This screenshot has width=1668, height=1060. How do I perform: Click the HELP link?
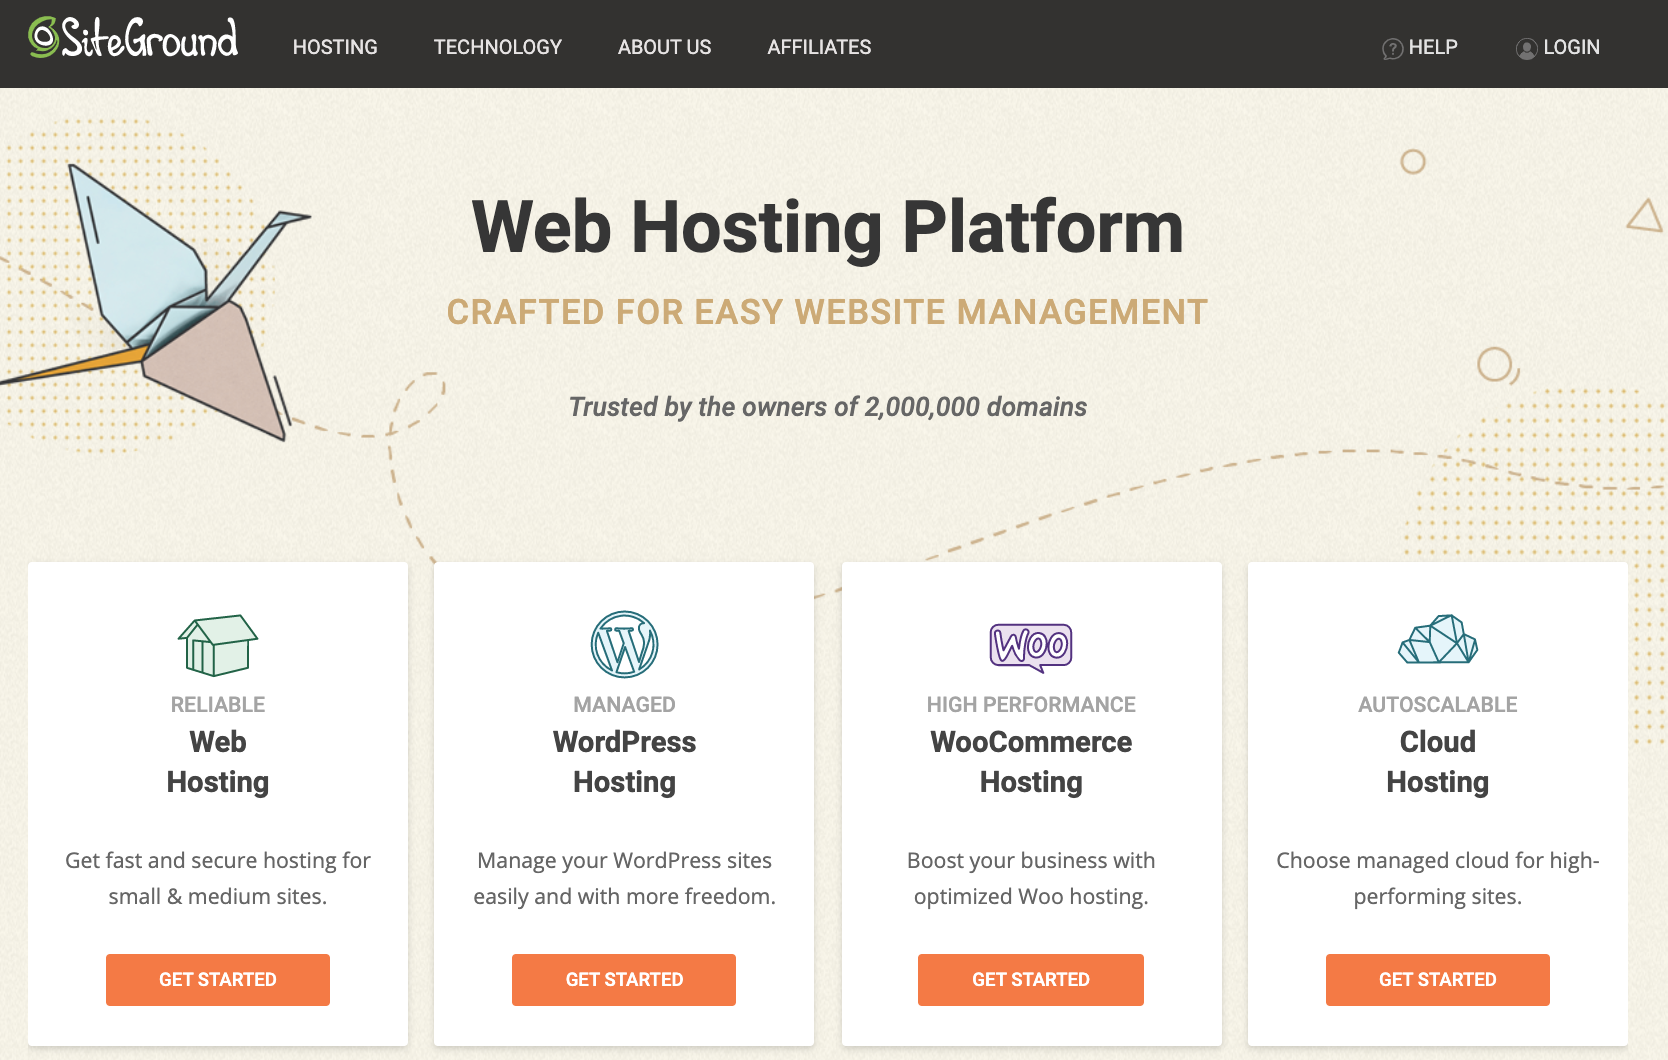1433,47
